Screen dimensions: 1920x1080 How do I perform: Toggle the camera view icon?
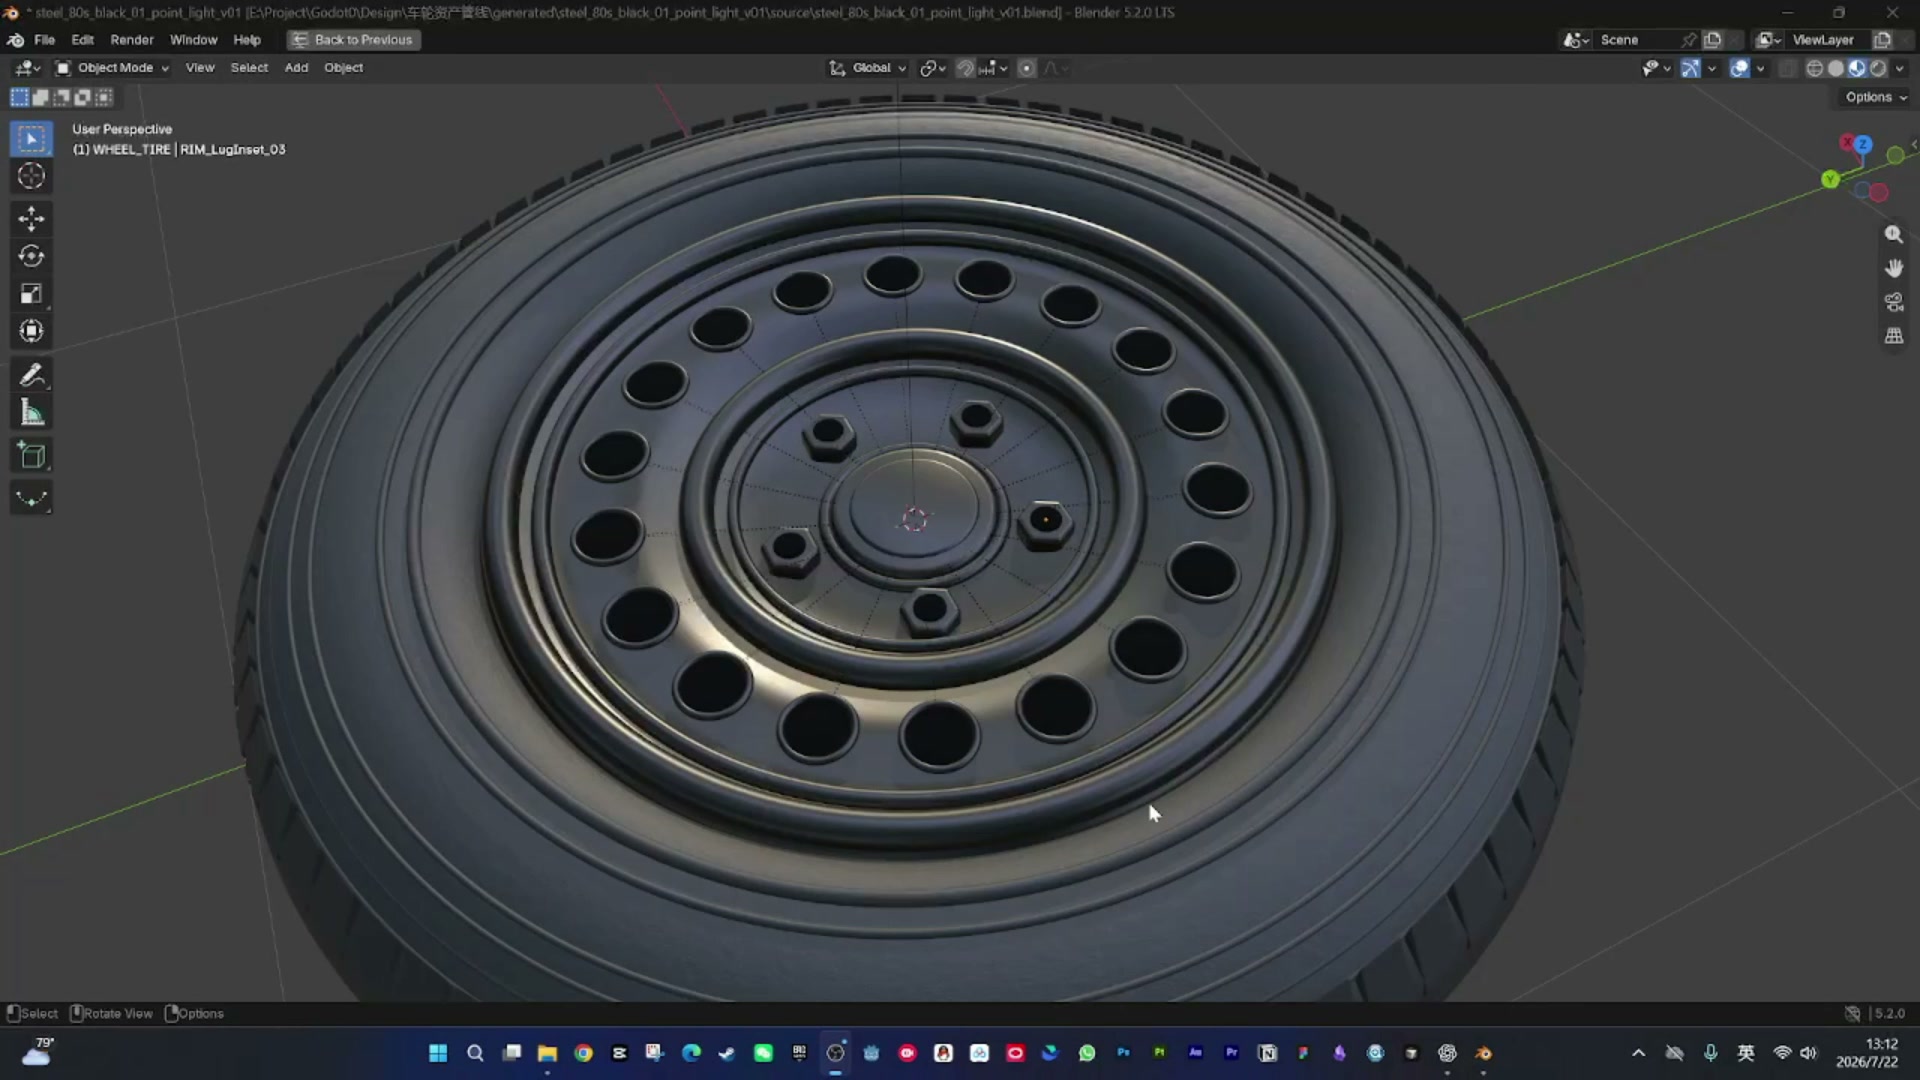(x=1893, y=302)
